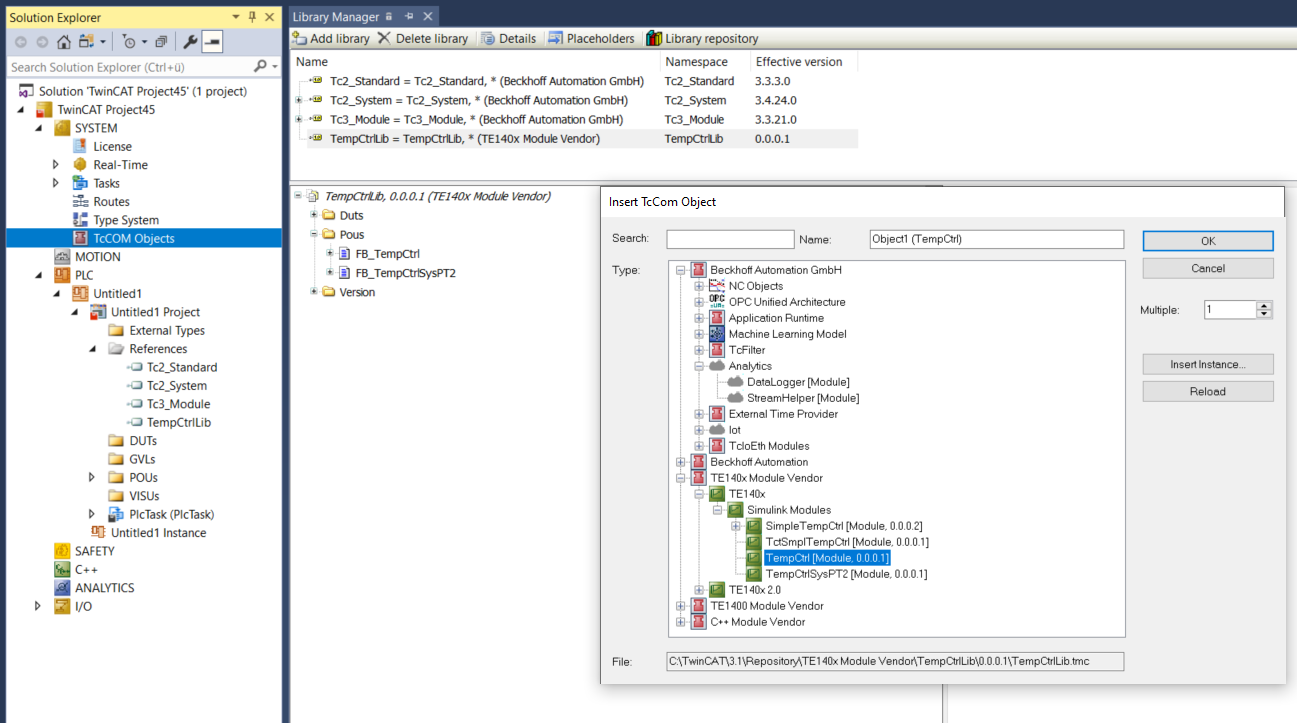The height and width of the screenshot is (723, 1297).
Task: Open the Solution Explorer window options dropdown
Action: click(x=235, y=17)
